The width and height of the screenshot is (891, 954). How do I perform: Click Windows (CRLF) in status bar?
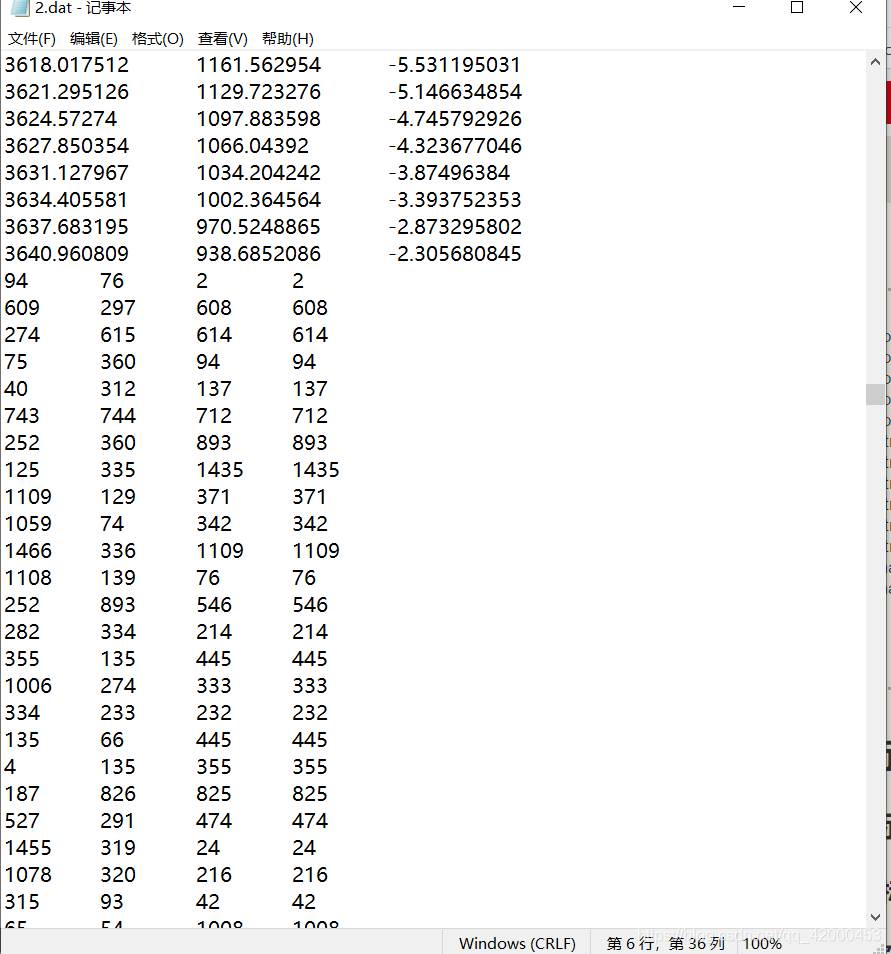517,943
